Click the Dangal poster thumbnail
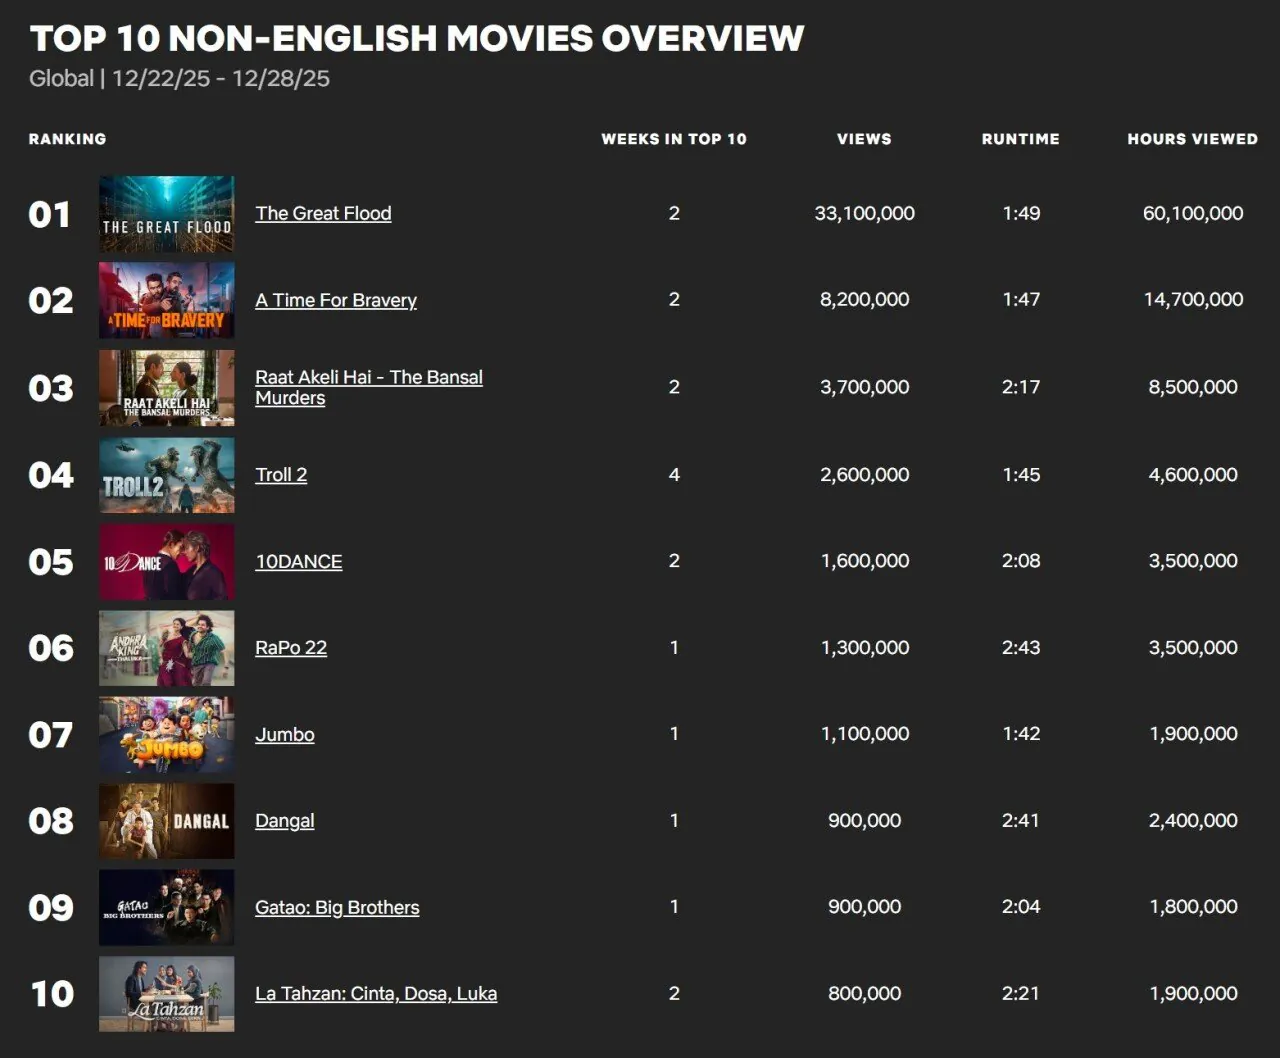Screen dimensions: 1280x1058 166,821
